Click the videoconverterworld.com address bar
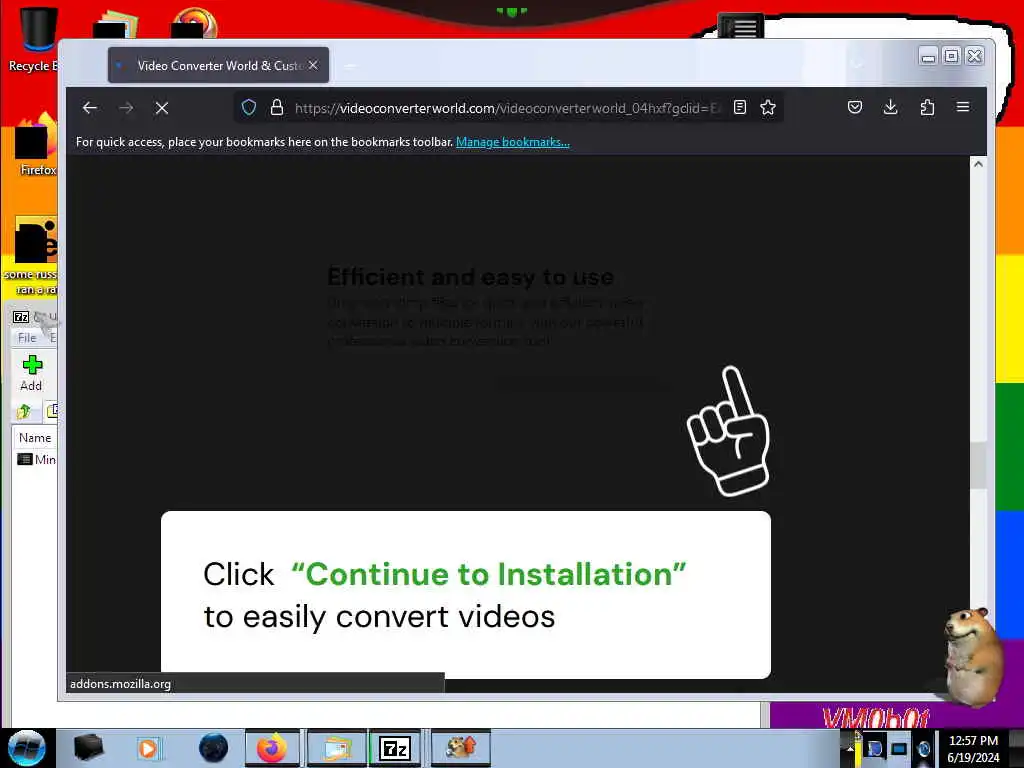The height and width of the screenshot is (768, 1024). pyautogui.click(x=507, y=108)
